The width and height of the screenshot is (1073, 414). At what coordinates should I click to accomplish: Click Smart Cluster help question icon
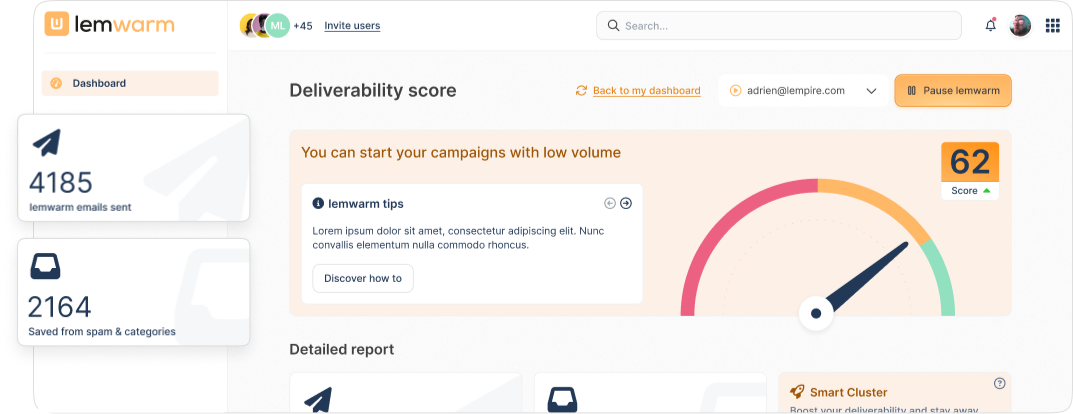(x=999, y=383)
